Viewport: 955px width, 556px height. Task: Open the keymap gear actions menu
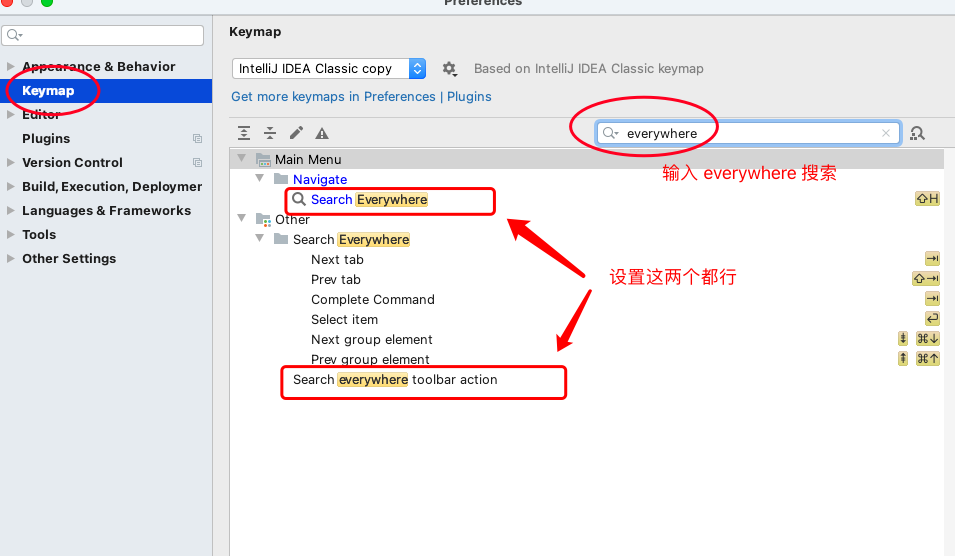(x=449, y=68)
